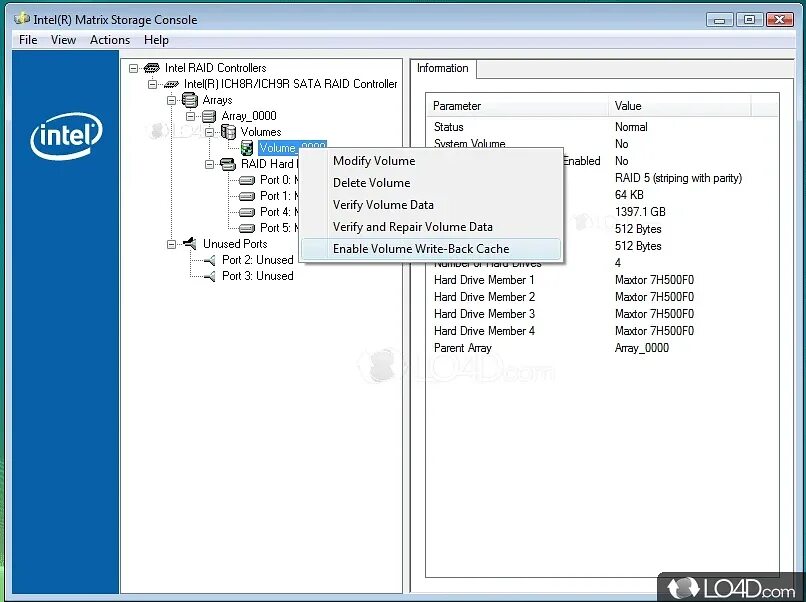Select Port 2: Unused entry
The image size is (806, 602).
coord(258,260)
